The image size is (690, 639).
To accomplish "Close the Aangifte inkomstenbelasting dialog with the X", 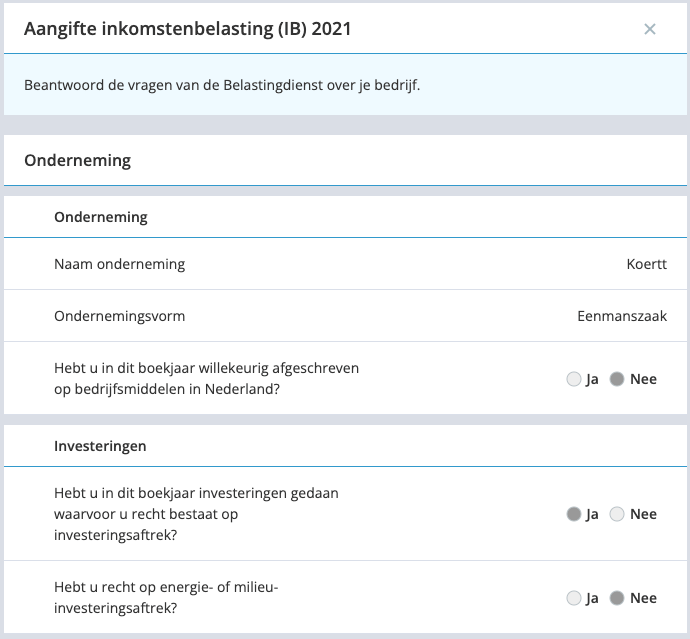I will 650,29.
